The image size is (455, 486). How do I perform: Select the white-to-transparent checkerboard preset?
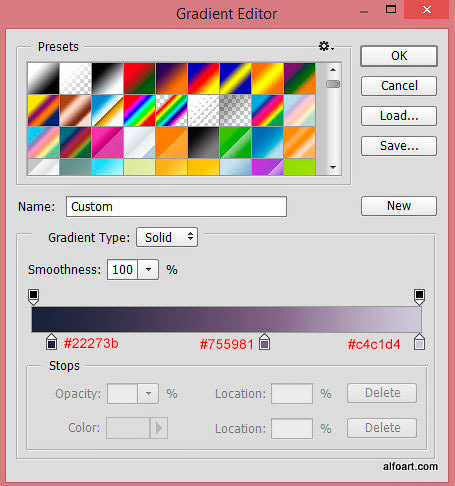tap(75, 78)
